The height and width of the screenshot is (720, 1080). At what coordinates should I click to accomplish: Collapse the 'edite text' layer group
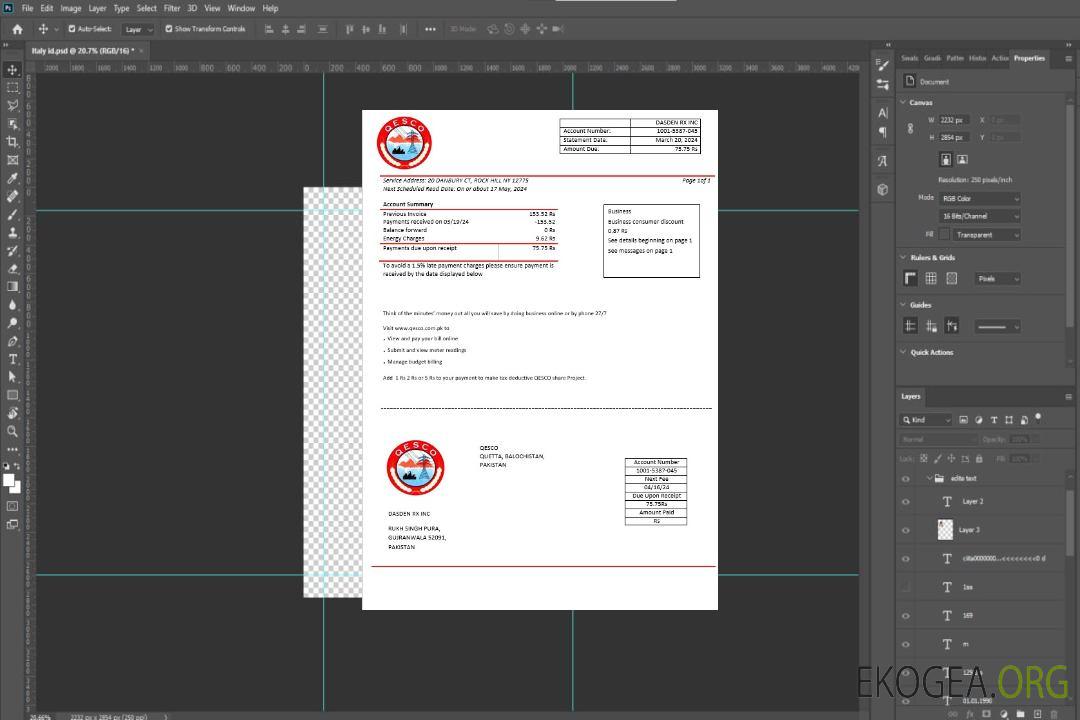[x=929, y=478]
